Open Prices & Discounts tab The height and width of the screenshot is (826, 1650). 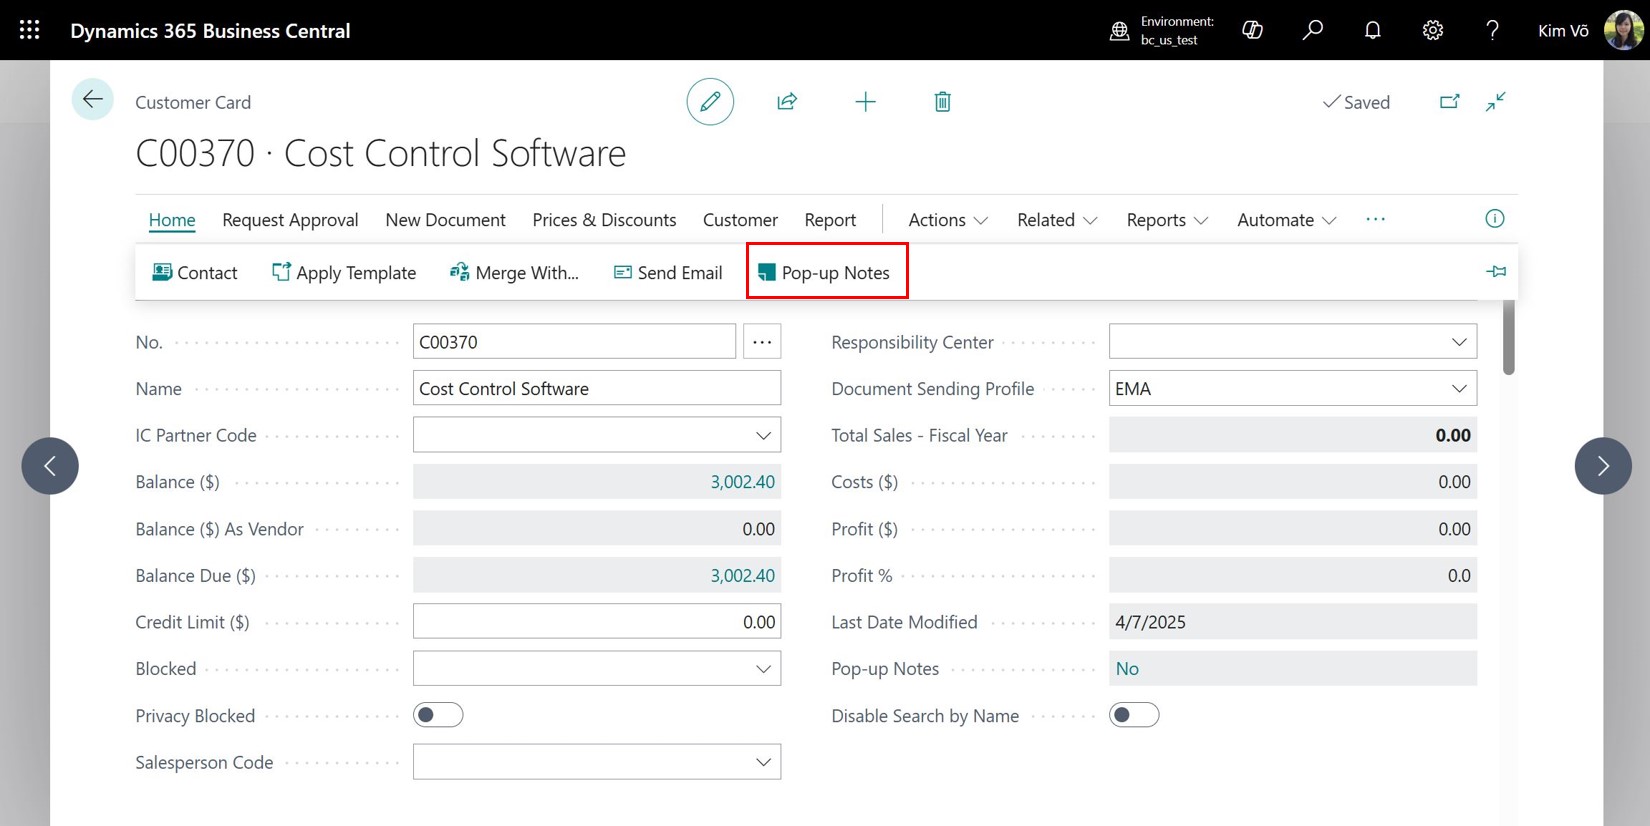point(604,219)
